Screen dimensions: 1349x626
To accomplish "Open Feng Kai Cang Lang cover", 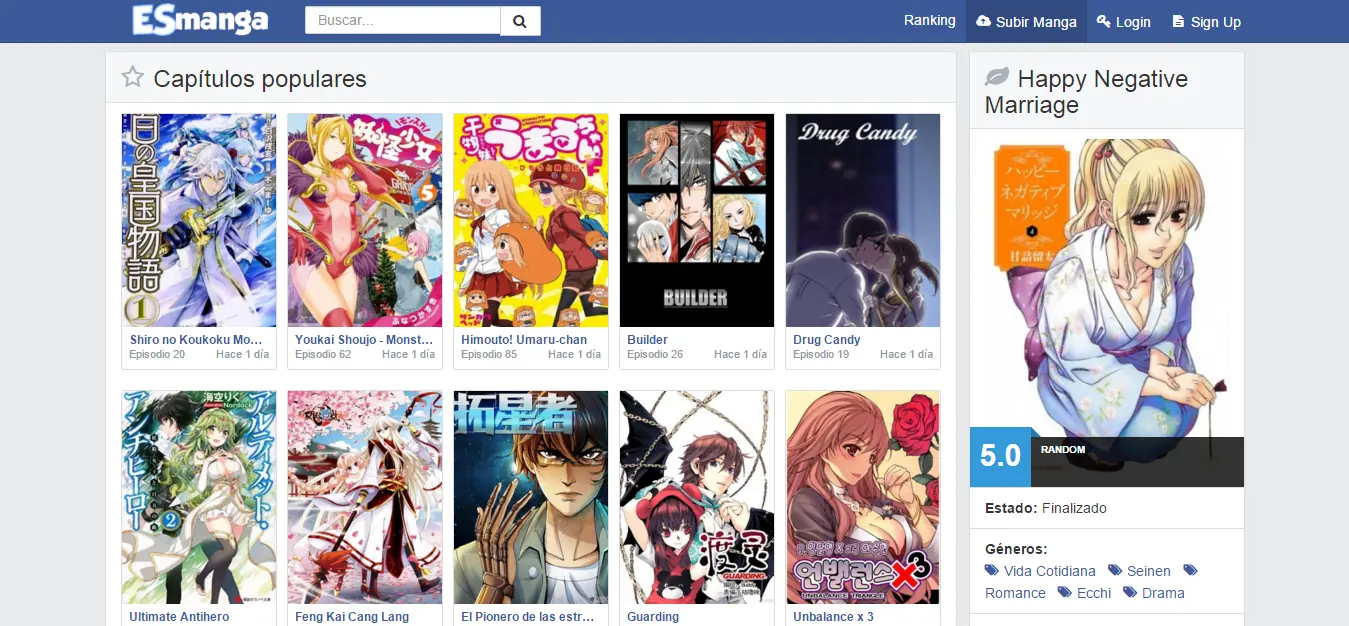I will [365, 497].
